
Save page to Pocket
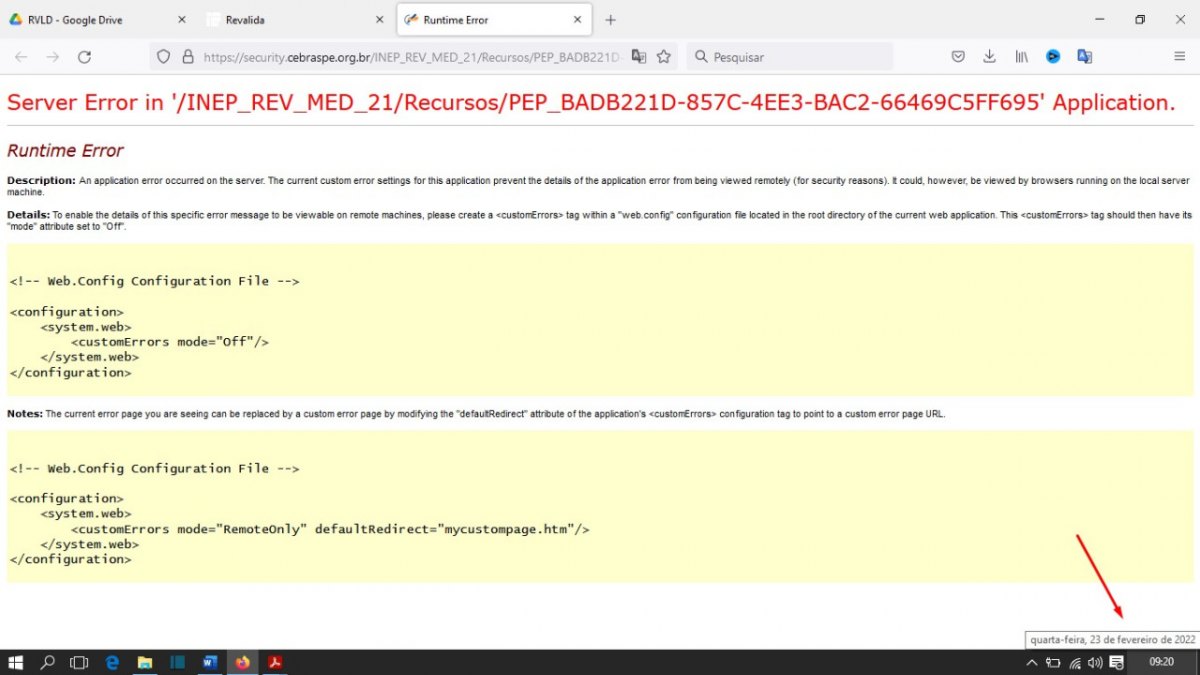click(x=958, y=57)
